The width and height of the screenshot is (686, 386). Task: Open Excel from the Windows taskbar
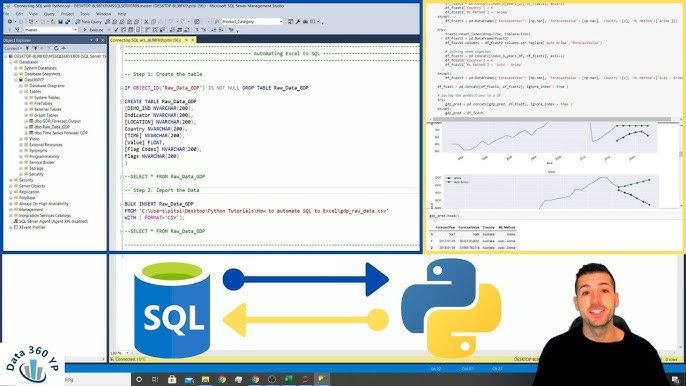(x=288, y=379)
